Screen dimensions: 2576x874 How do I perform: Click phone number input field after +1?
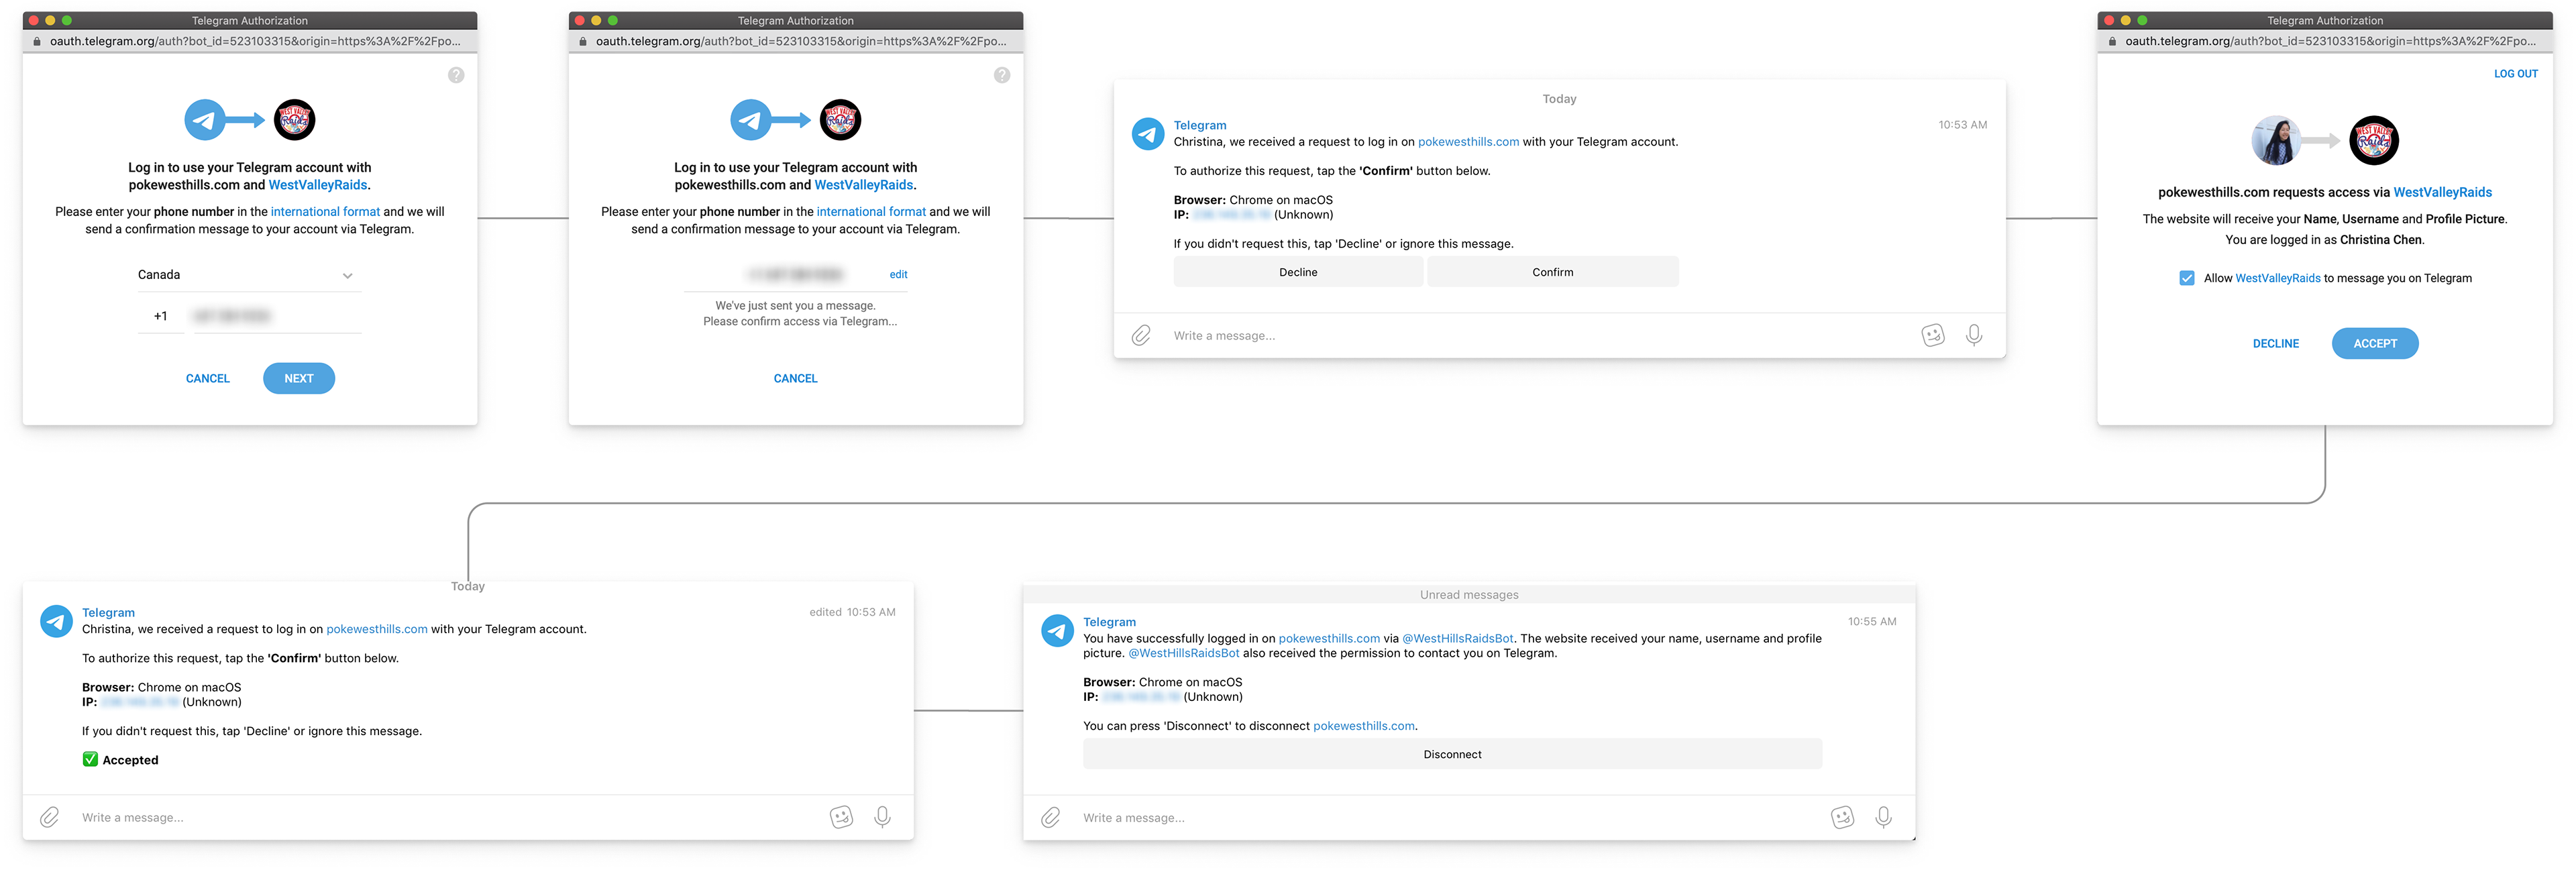pos(277,316)
